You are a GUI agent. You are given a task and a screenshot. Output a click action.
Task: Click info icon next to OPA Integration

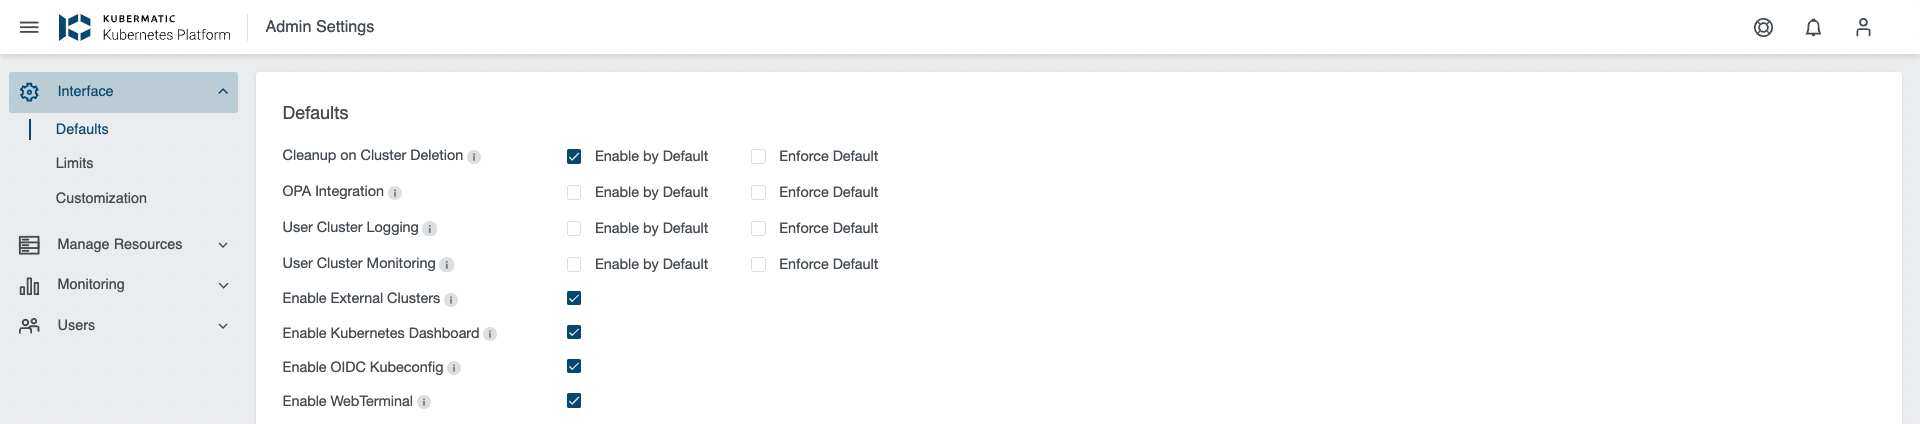click(x=395, y=193)
